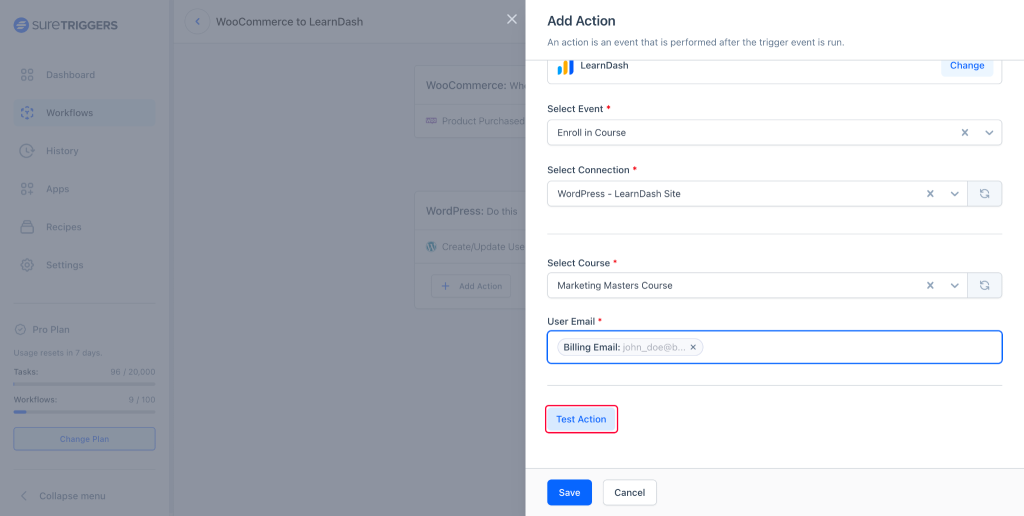Click the Add Action button in workflow

(471, 286)
